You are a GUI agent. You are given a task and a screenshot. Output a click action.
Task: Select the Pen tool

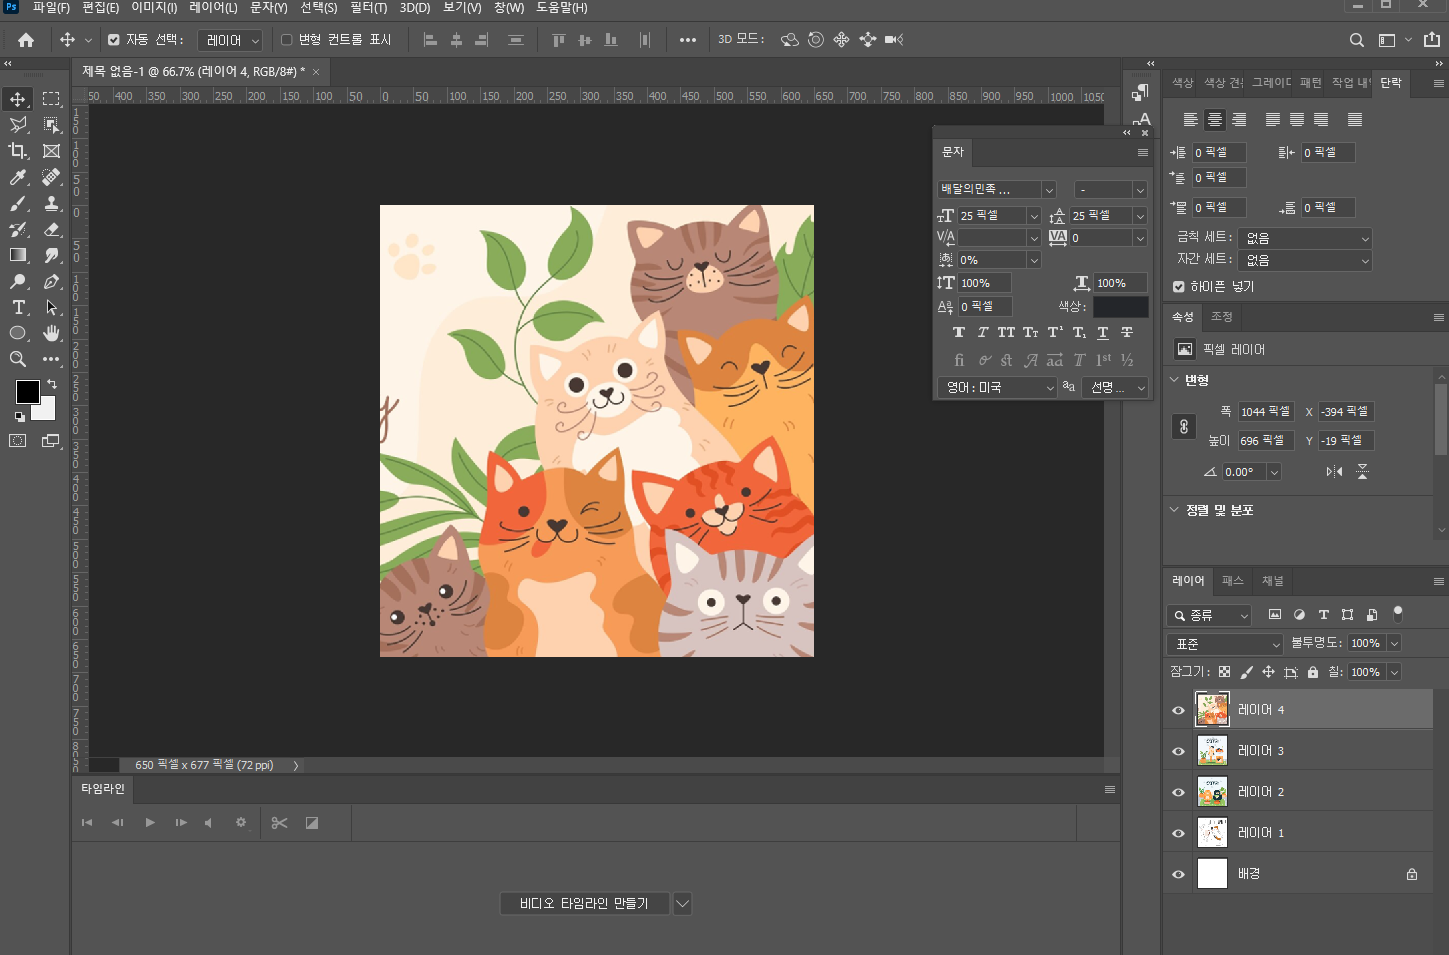[x=52, y=281]
